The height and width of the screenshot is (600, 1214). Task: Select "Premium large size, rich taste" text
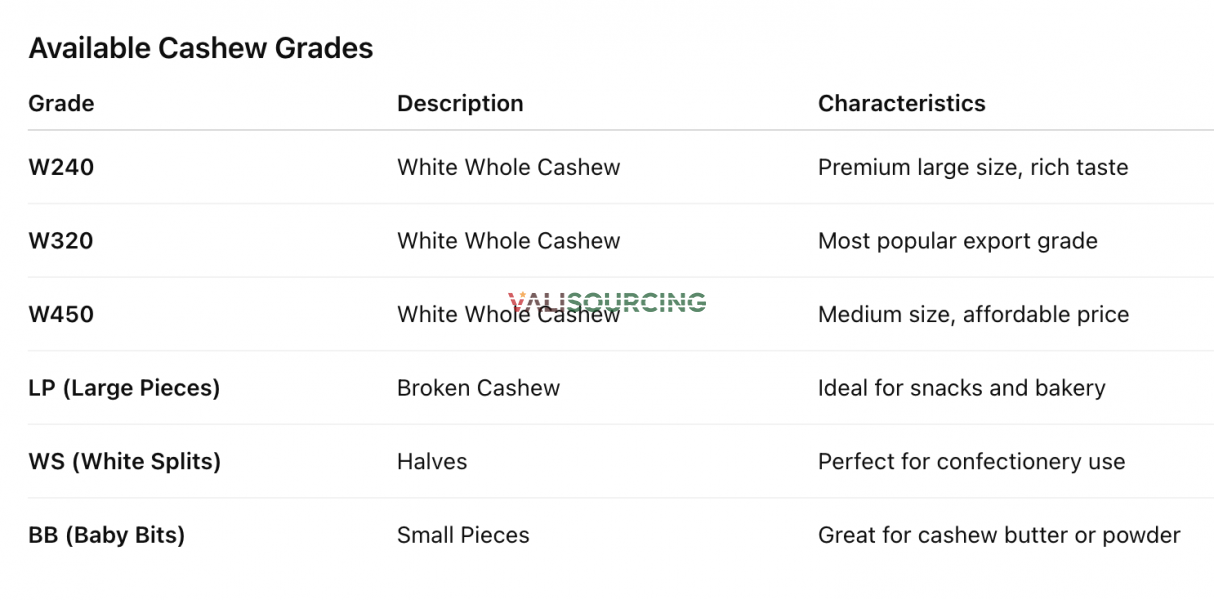[972, 167]
